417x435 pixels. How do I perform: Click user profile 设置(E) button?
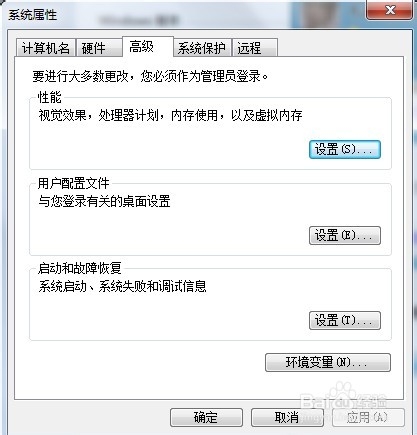[x=345, y=235]
